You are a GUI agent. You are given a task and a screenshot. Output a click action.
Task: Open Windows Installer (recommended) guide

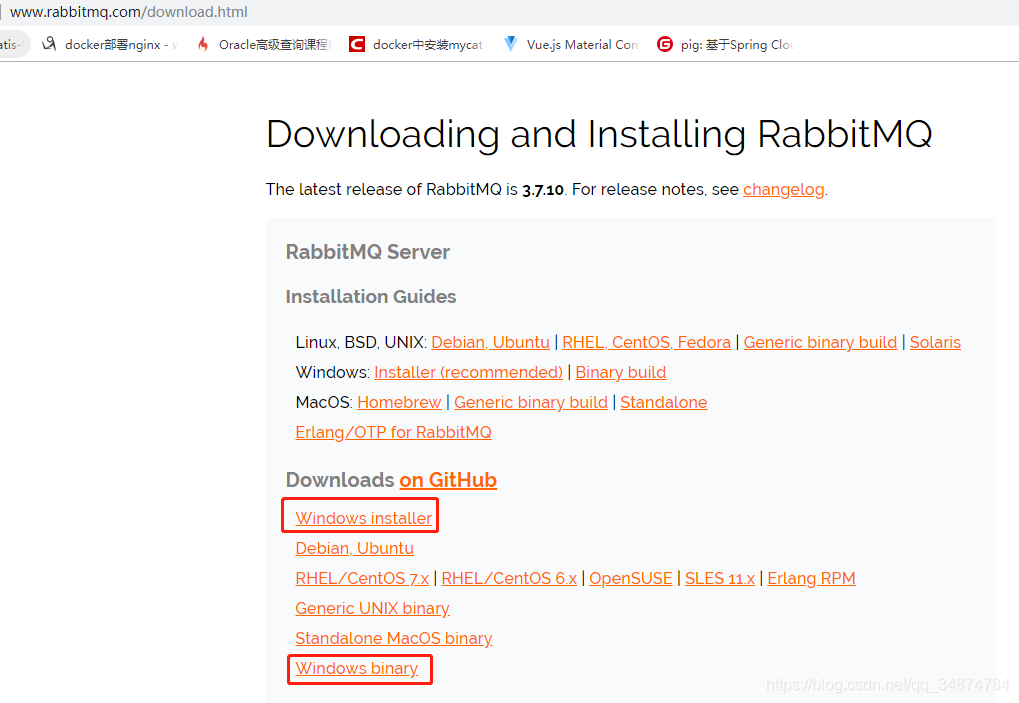click(x=469, y=372)
